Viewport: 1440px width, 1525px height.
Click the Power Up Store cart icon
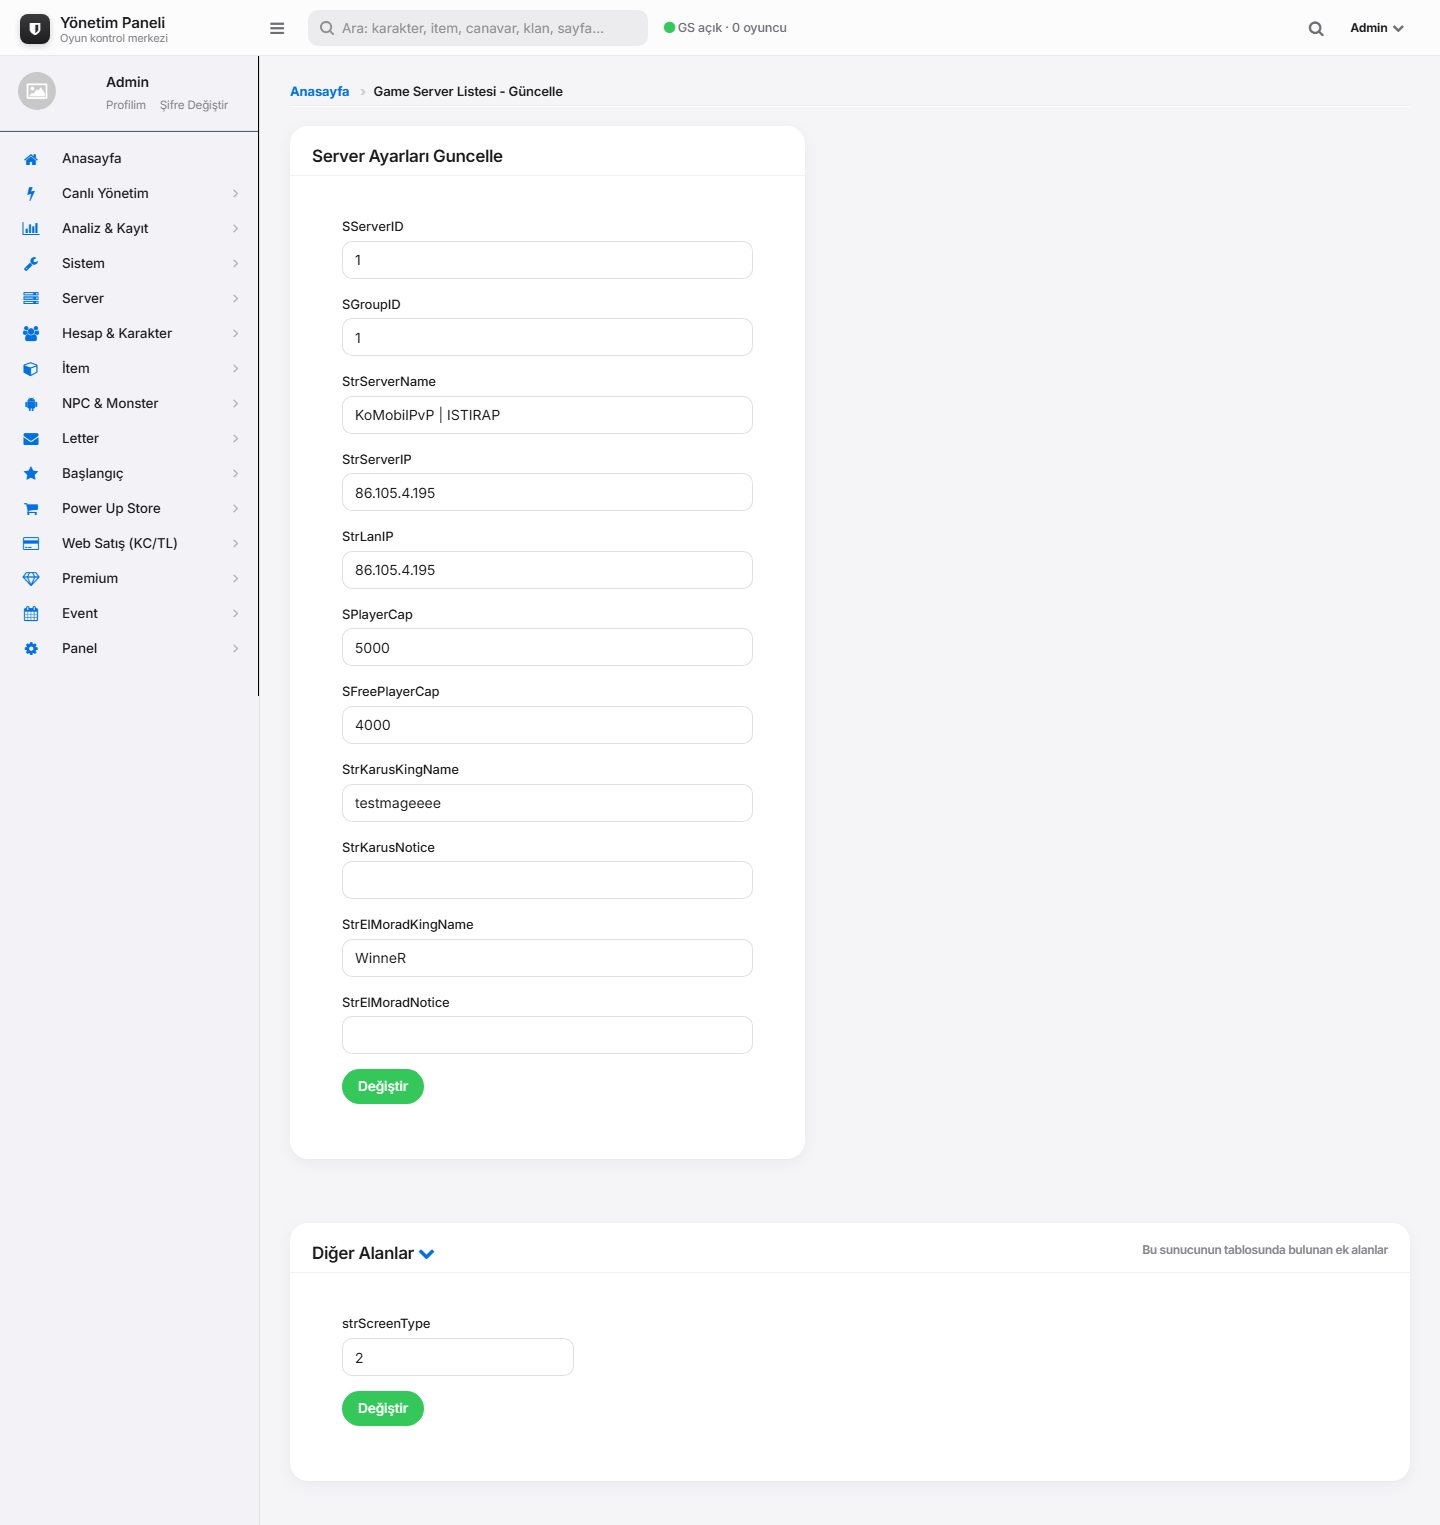pos(31,509)
